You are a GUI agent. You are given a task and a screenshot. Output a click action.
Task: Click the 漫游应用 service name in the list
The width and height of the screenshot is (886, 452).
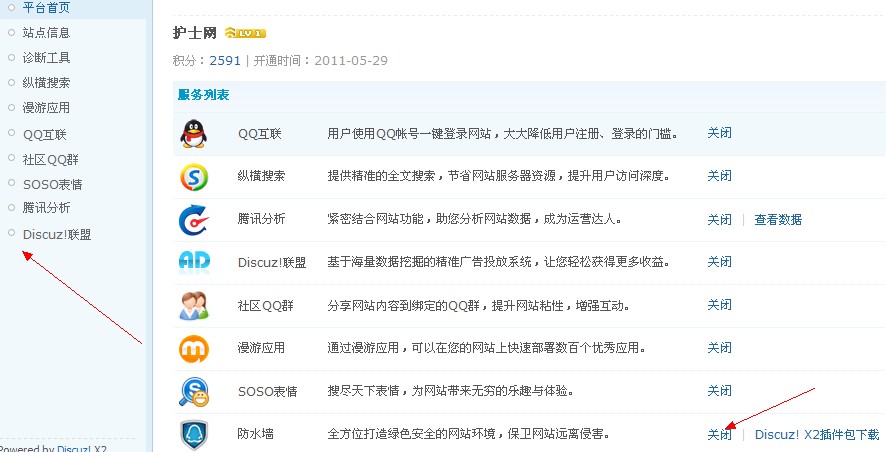click(262, 347)
